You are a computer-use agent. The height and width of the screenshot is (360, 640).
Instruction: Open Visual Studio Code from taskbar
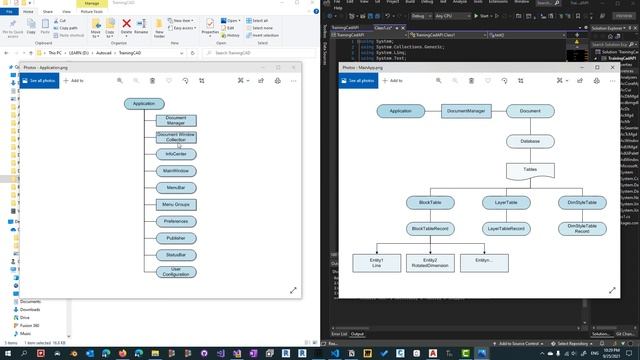click(x=335, y=353)
